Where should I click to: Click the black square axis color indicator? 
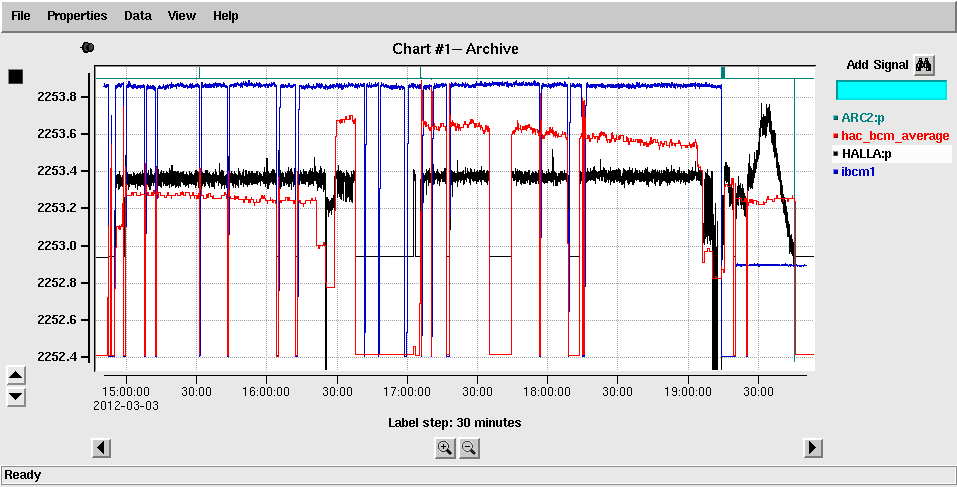coord(16,76)
